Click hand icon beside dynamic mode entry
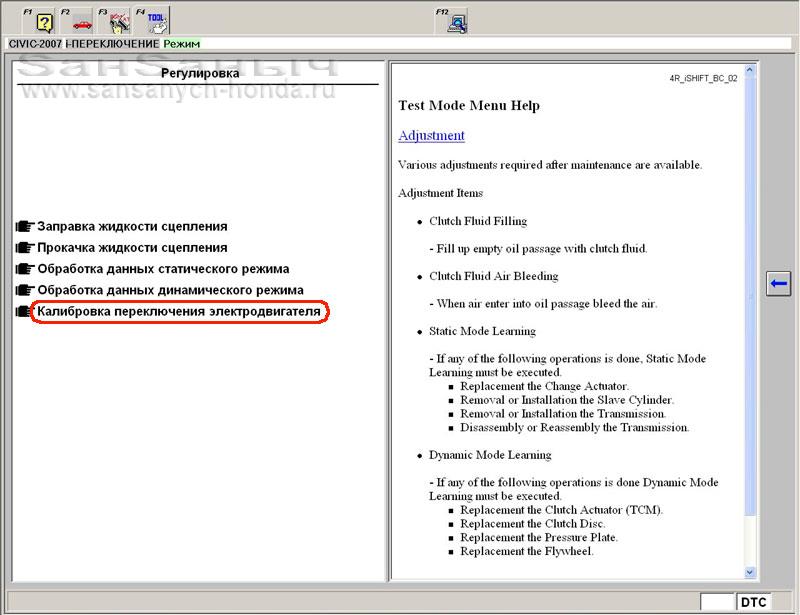The height and width of the screenshot is (615, 800). (x=24, y=290)
